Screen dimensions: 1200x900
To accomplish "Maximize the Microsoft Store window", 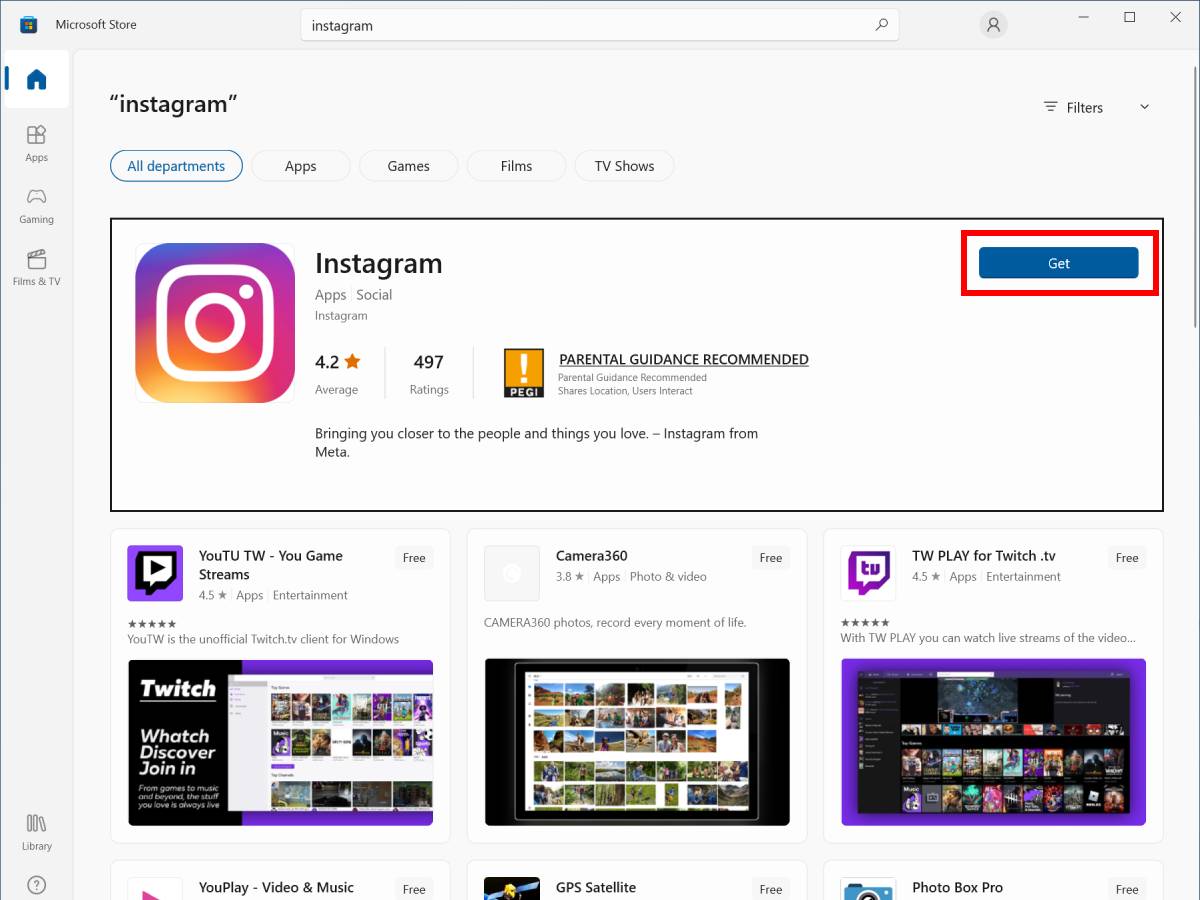I will click(1129, 18).
